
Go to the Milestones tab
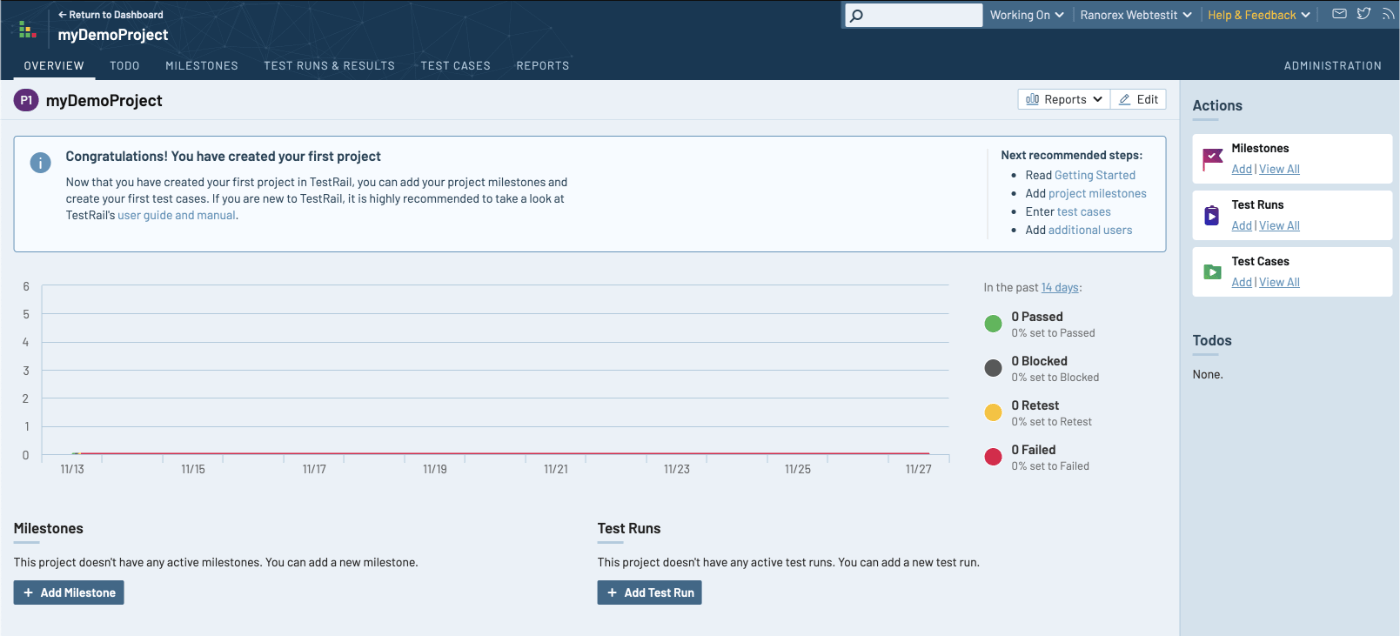tap(202, 66)
